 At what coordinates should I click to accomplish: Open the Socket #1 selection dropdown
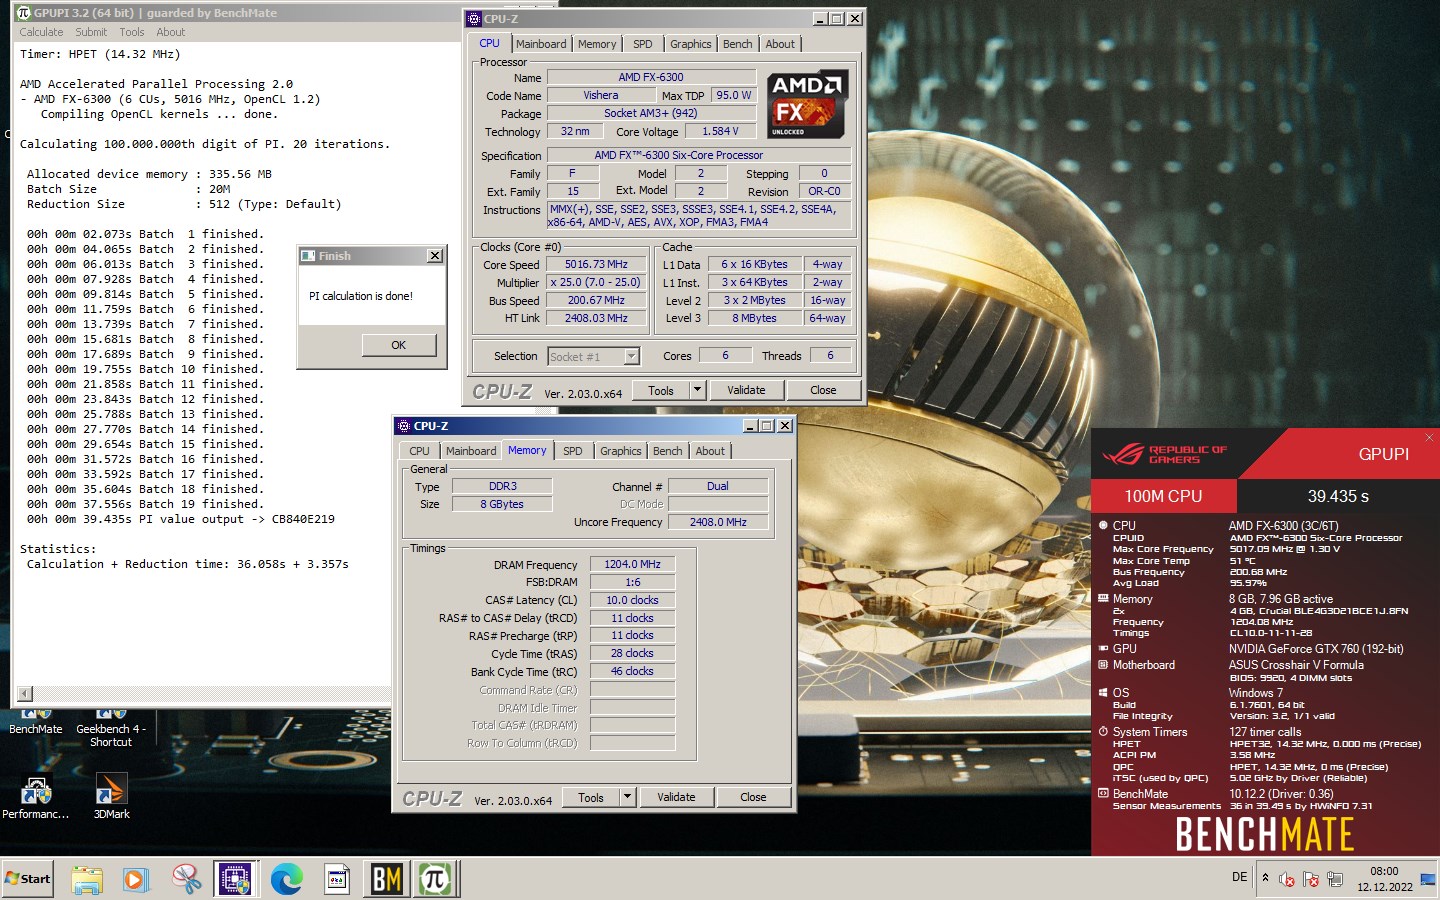593,356
